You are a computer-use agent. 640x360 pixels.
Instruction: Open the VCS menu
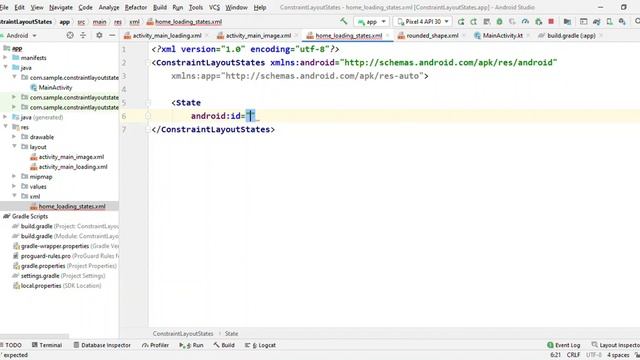(x=214, y=7)
